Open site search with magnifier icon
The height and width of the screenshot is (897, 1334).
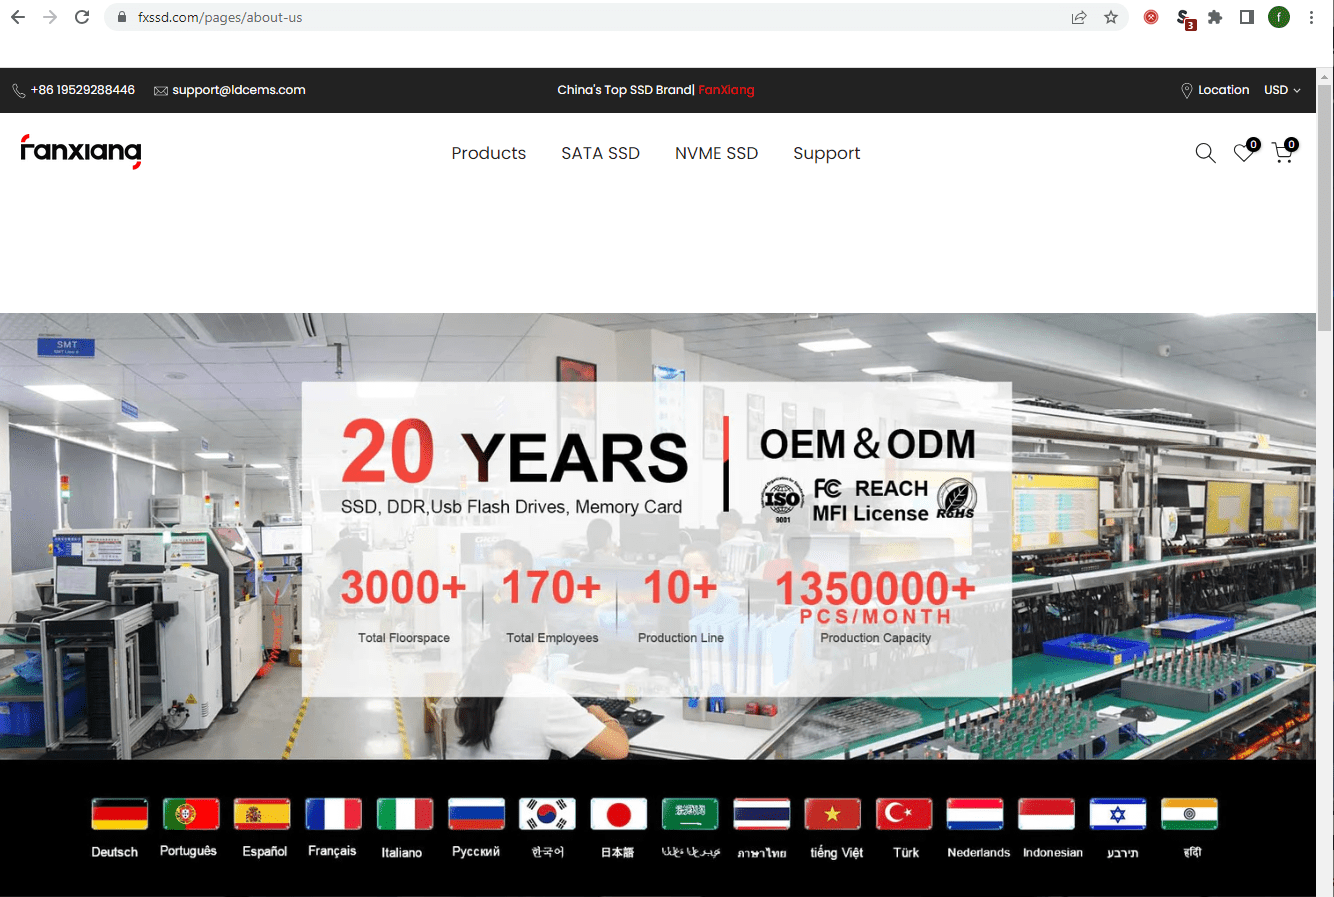click(1205, 153)
